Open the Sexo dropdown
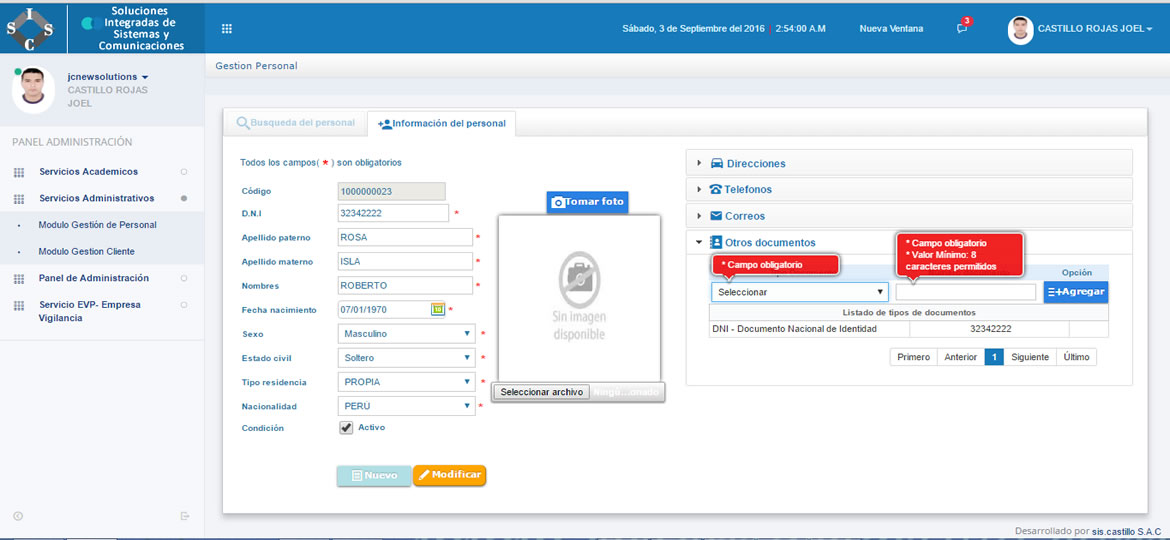1170x540 pixels. coord(406,334)
